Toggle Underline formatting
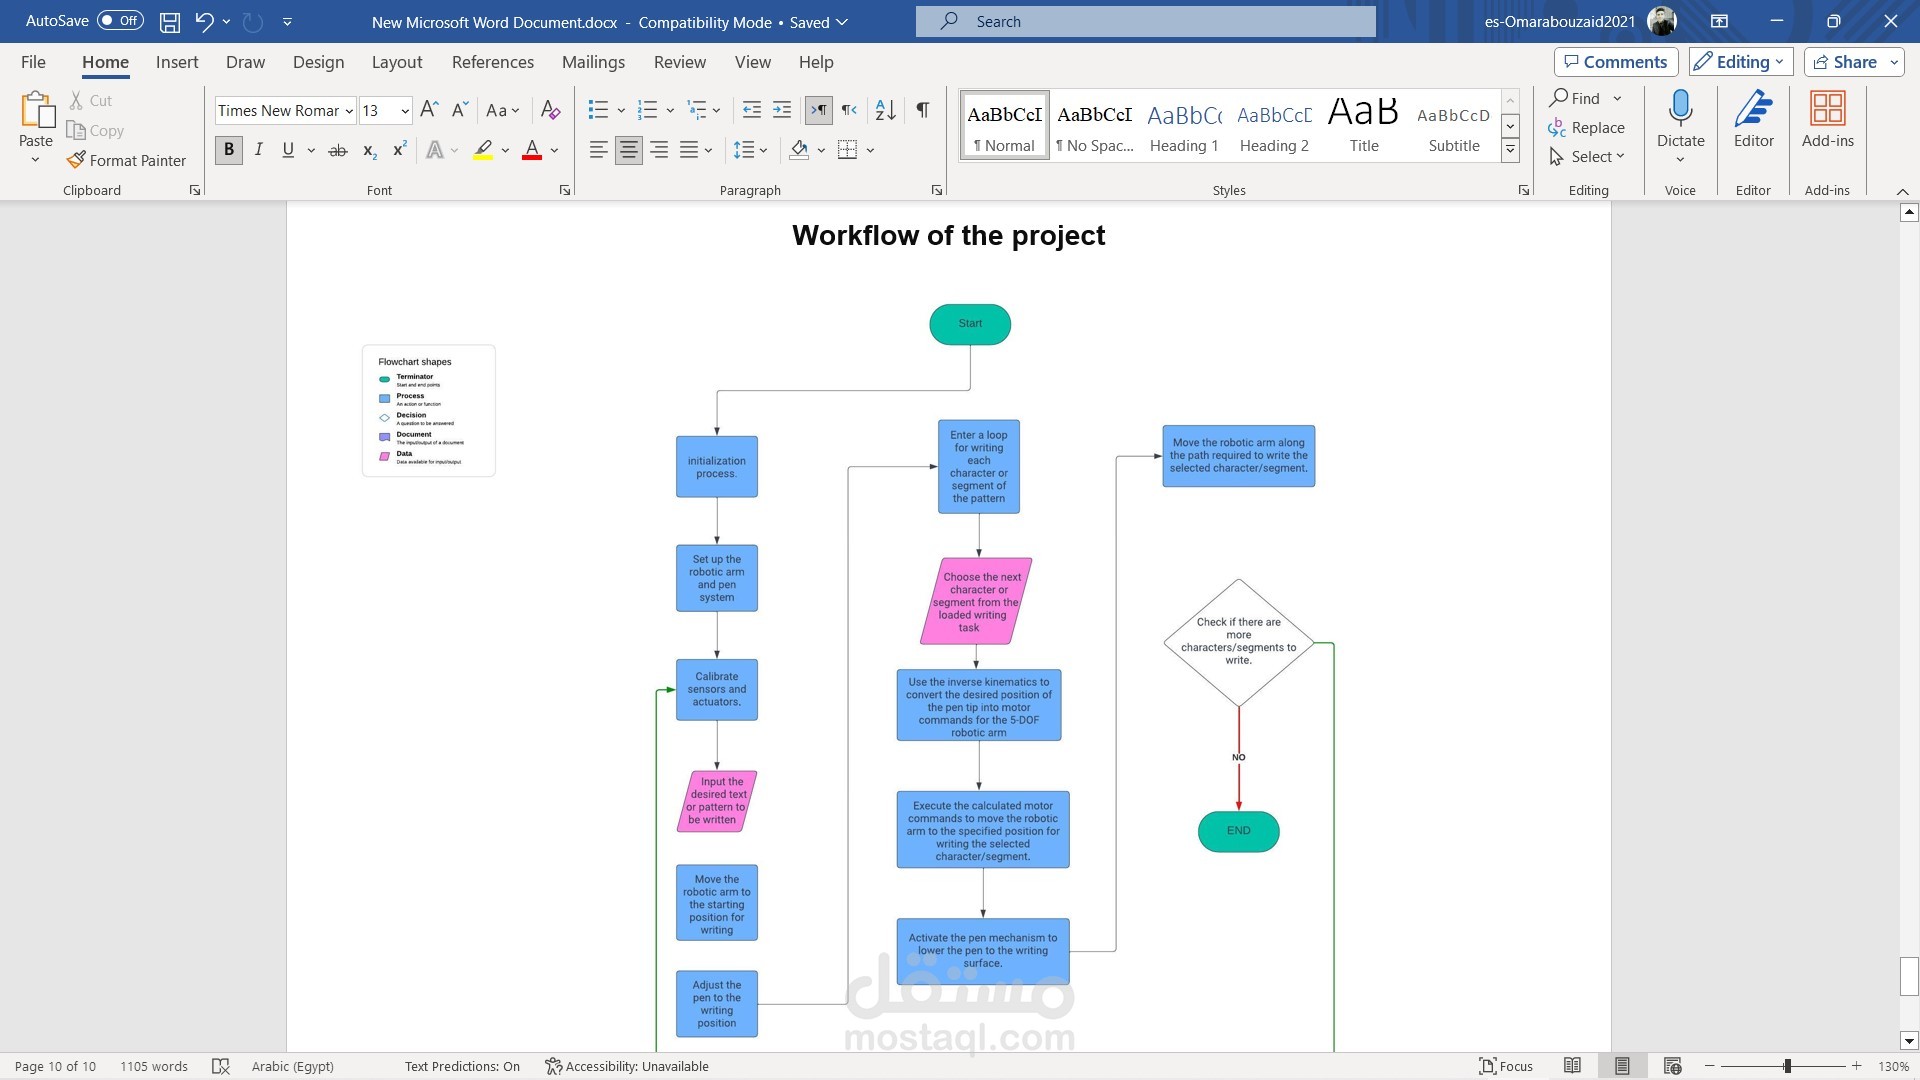The image size is (1920, 1080). 288,150
